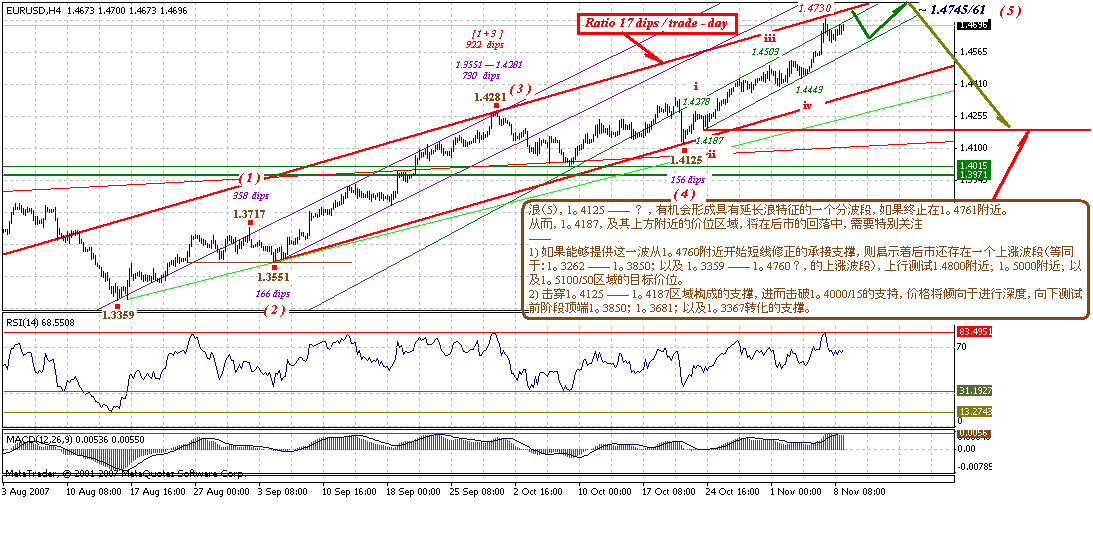This screenshot has height=552, width=1093.
Task: Click the 1.4125 low price label
Action: (685, 160)
